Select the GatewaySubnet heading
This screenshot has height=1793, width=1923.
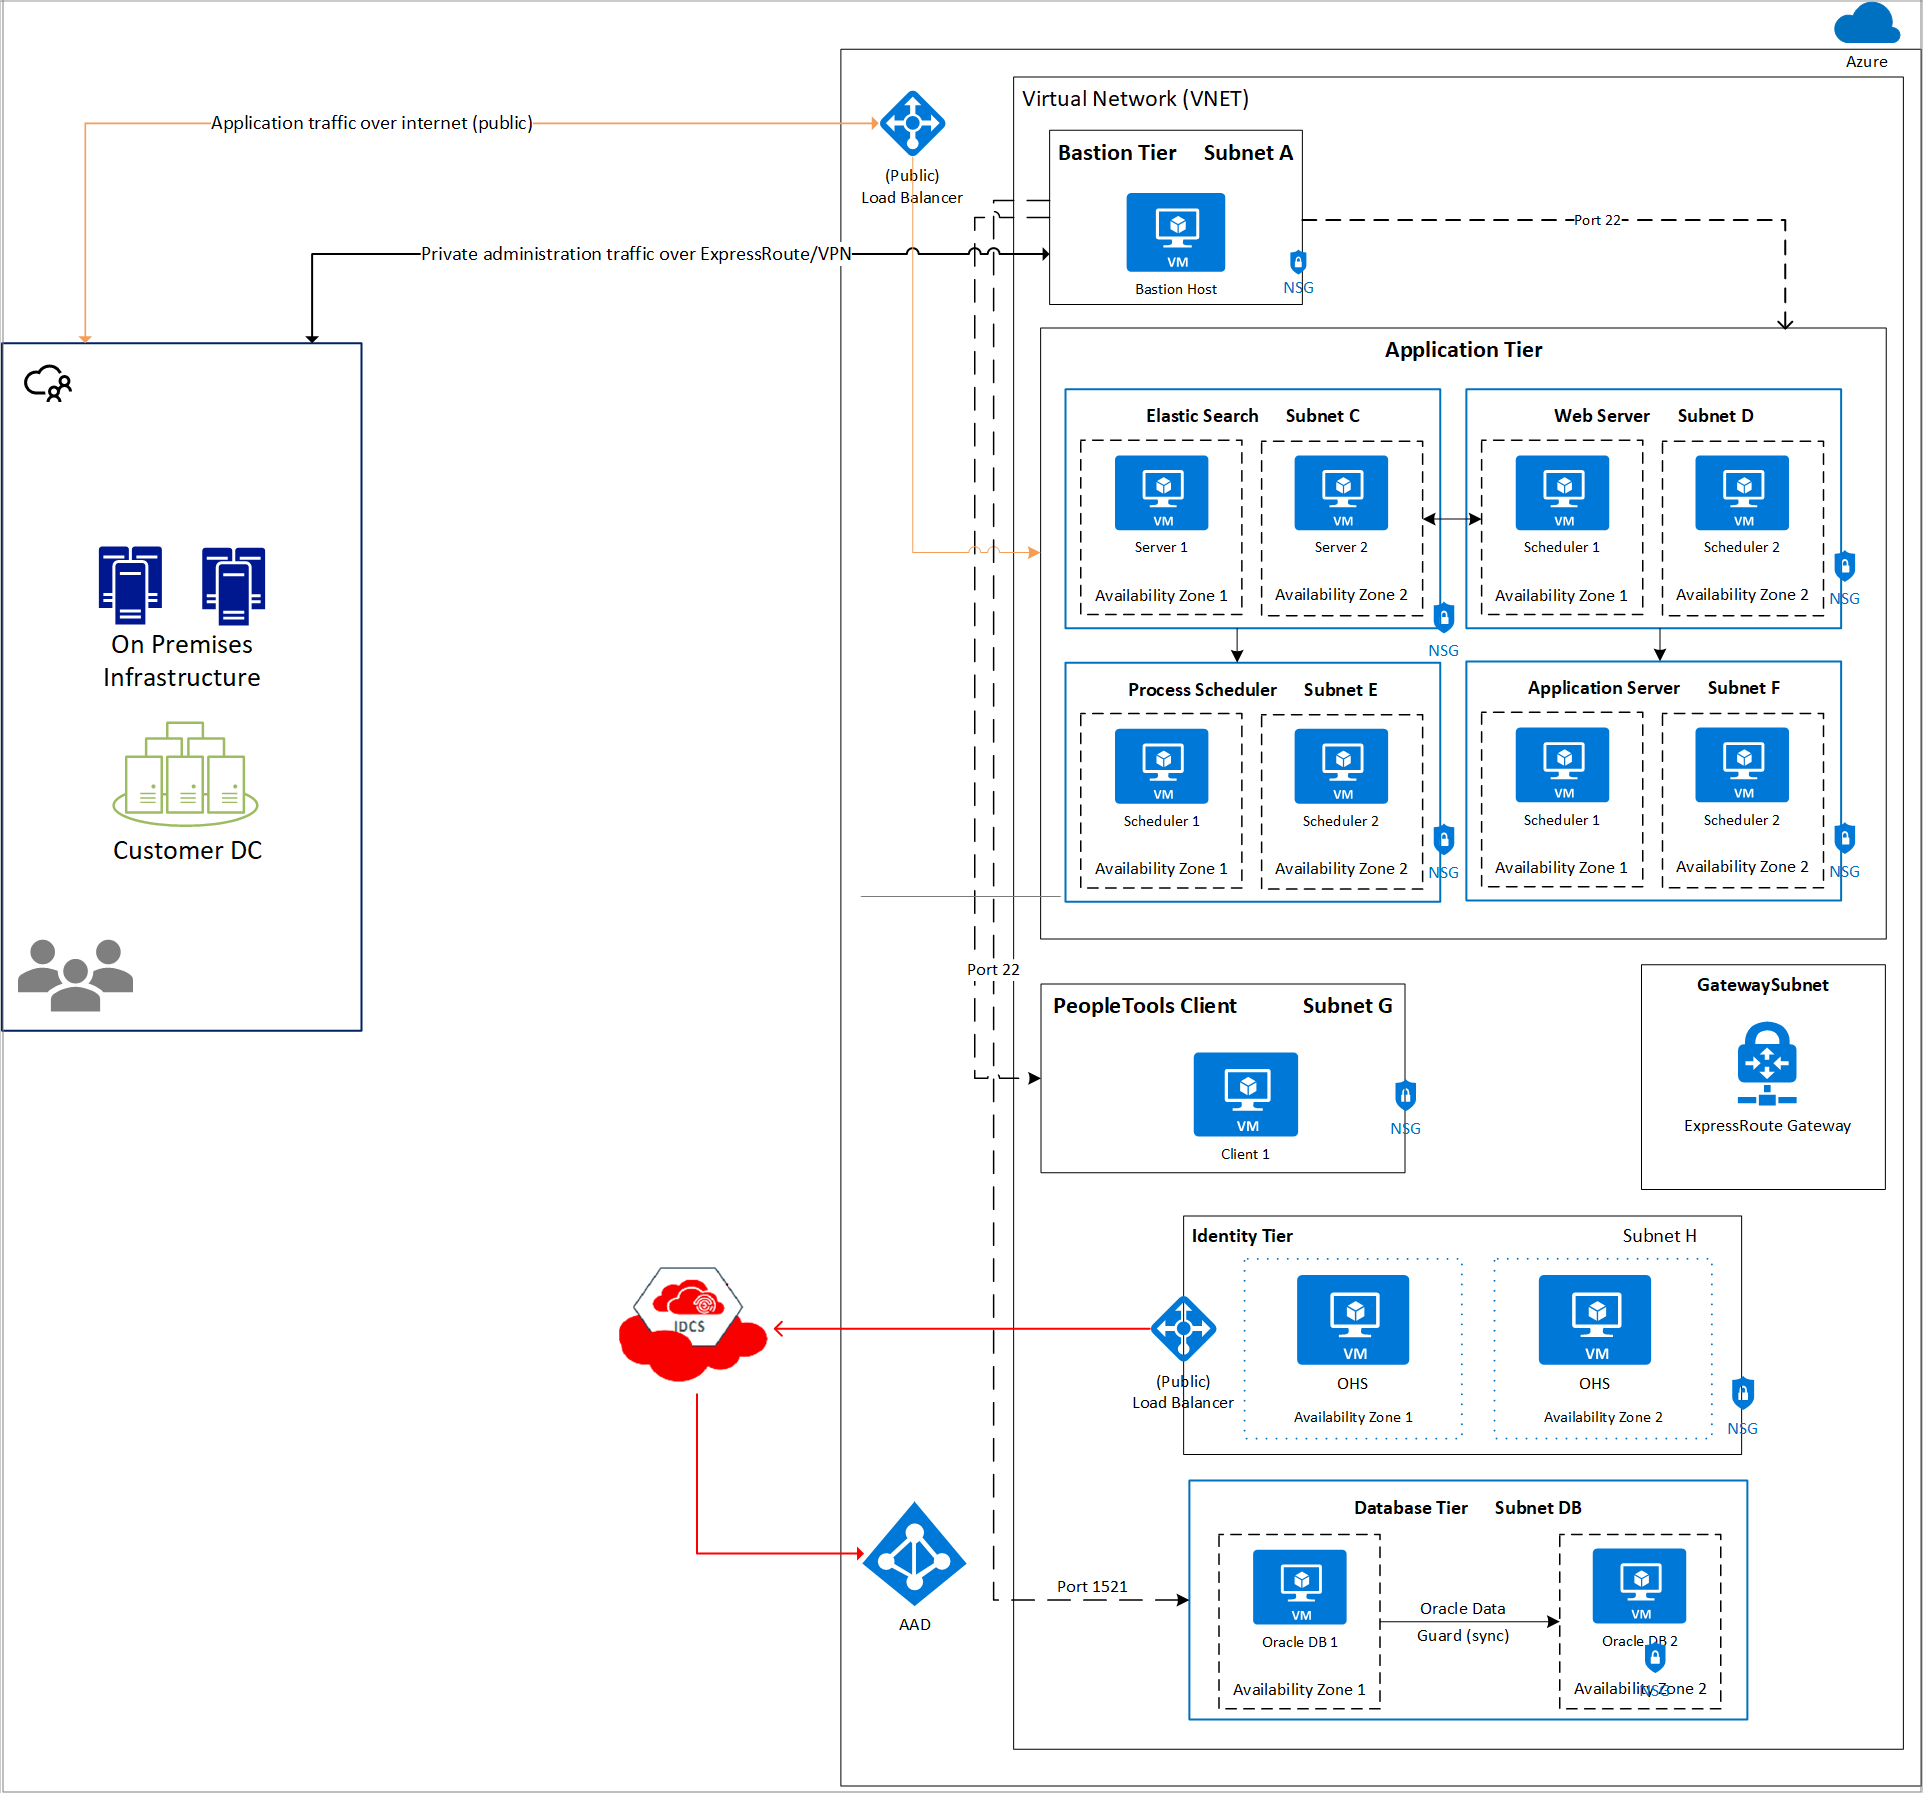tap(1762, 985)
